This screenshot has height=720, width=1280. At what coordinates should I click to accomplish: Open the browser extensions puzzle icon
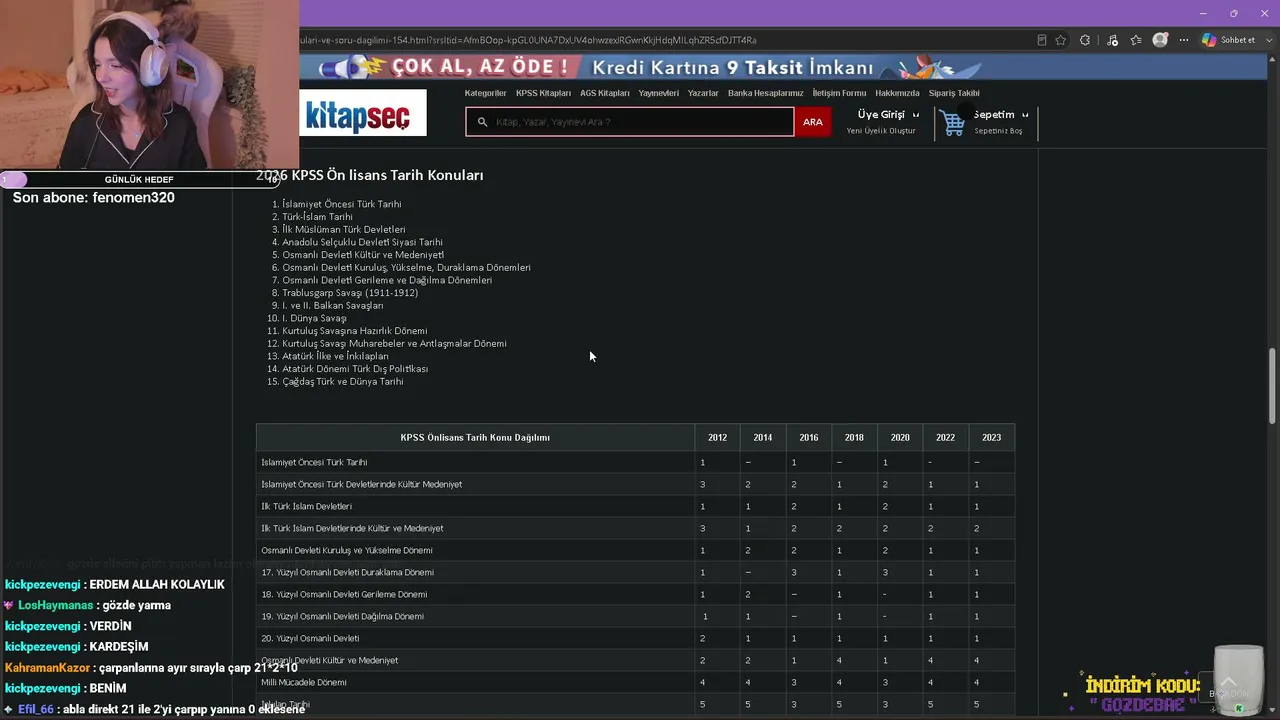pyautogui.click(x=1085, y=40)
